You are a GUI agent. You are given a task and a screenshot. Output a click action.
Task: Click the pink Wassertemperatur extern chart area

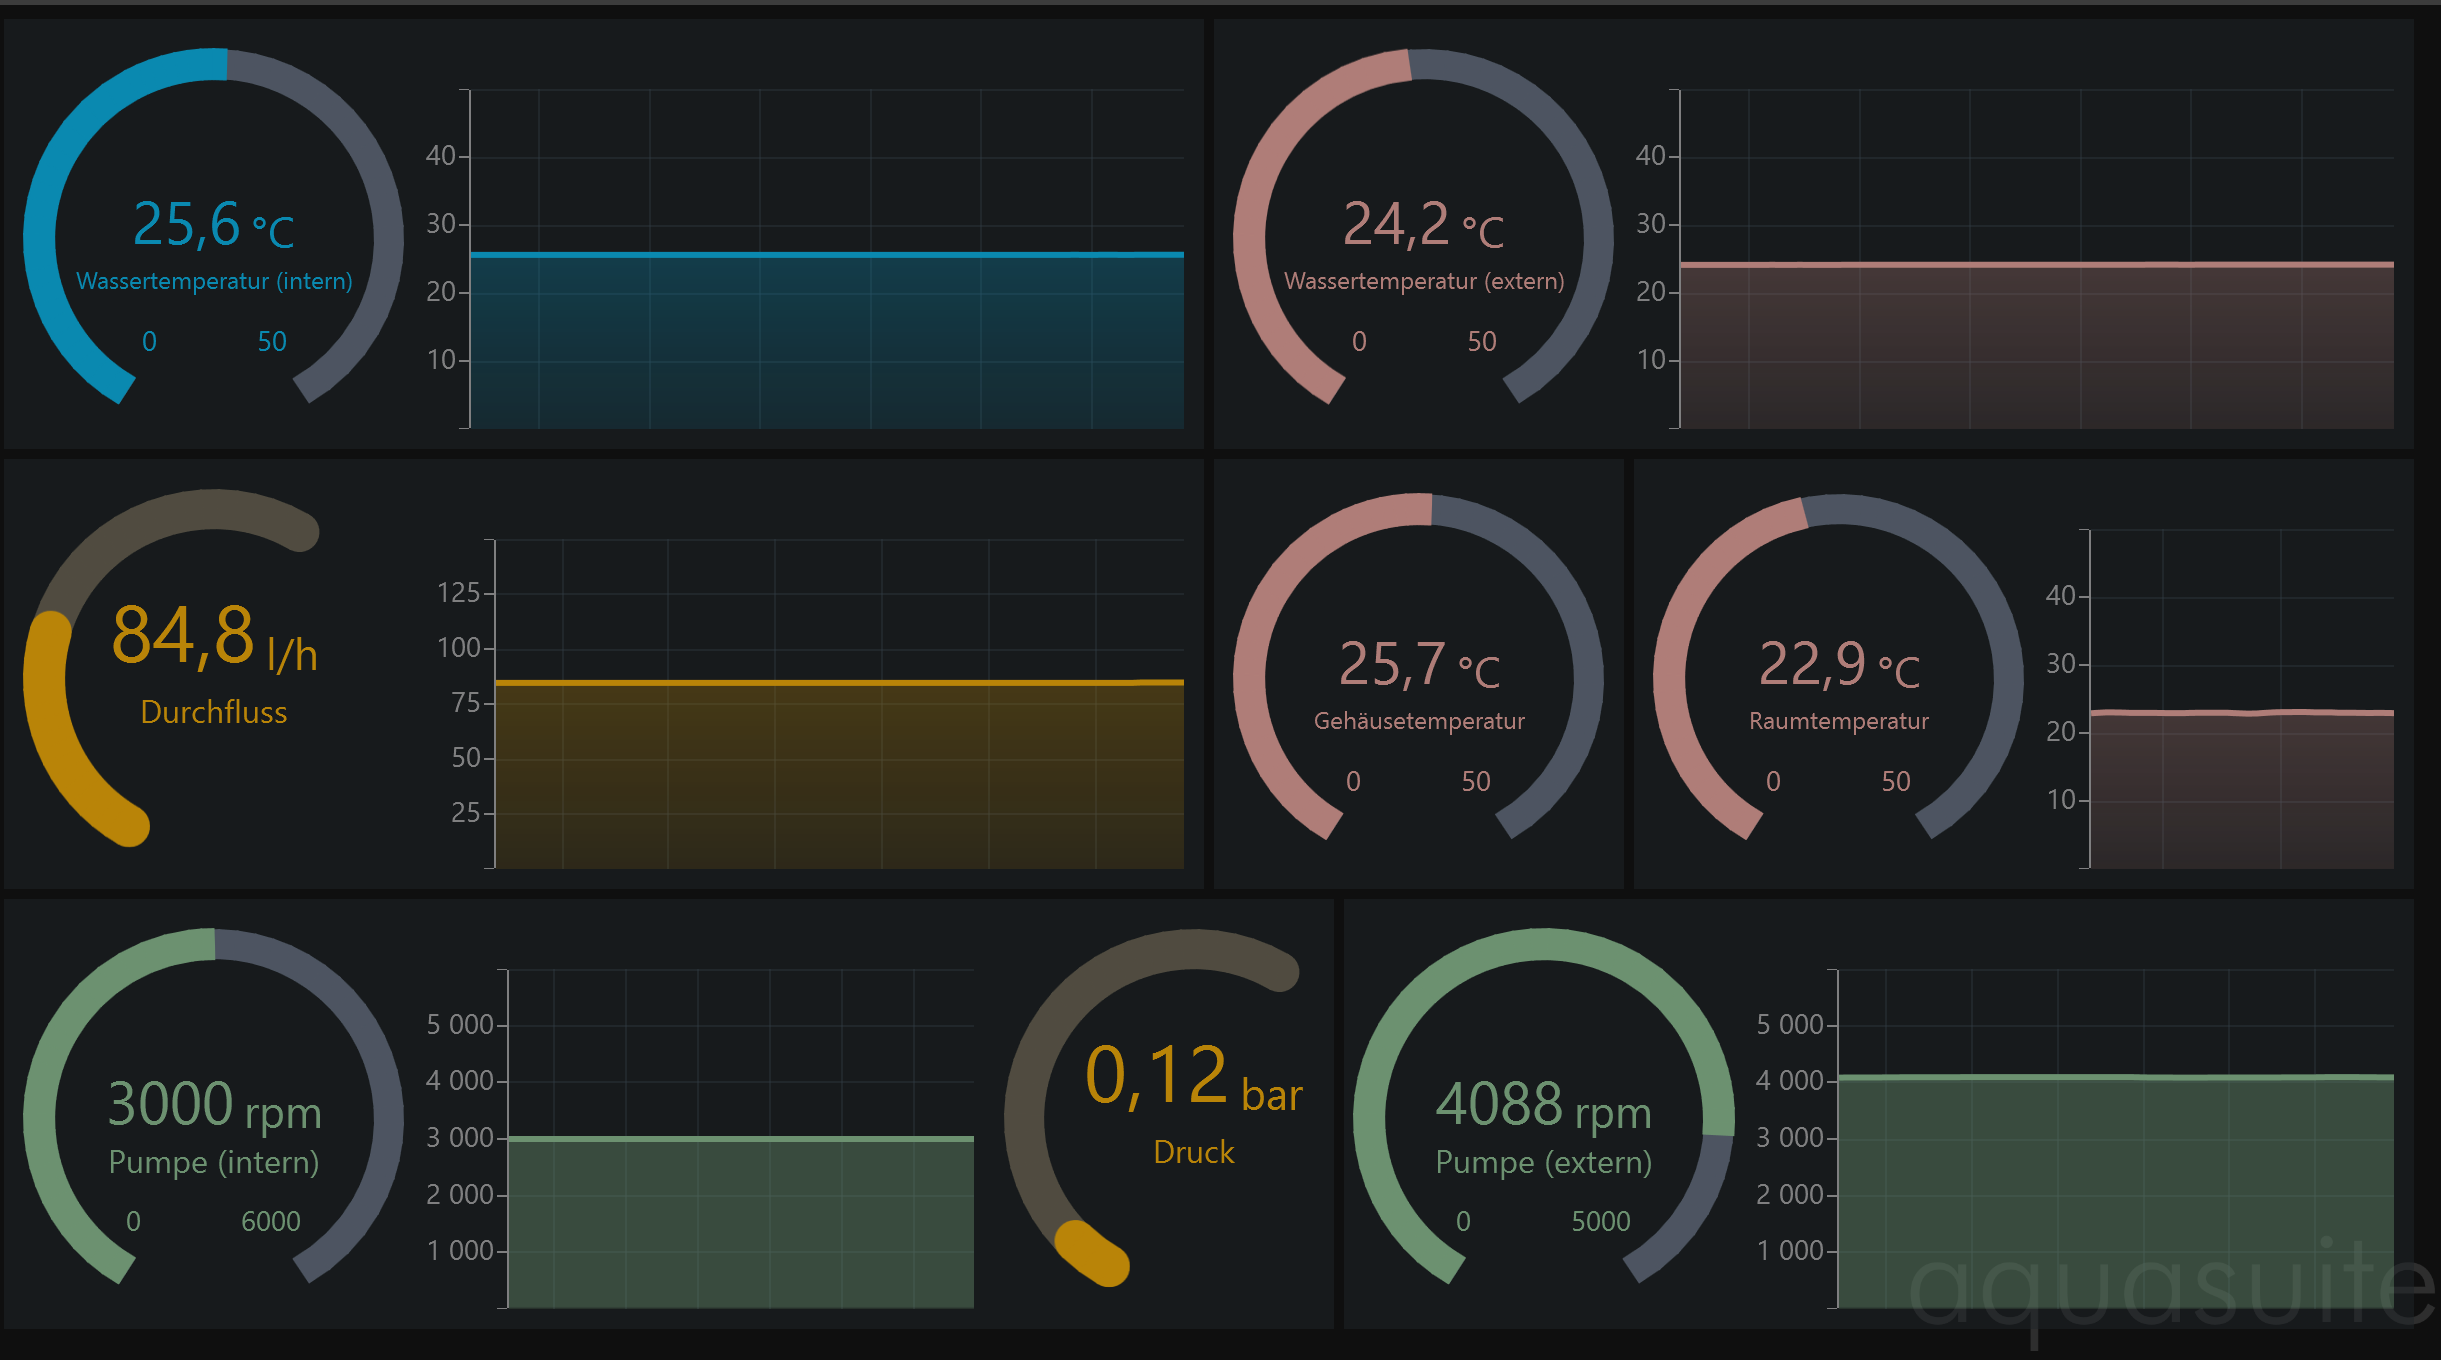click(x=2036, y=345)
